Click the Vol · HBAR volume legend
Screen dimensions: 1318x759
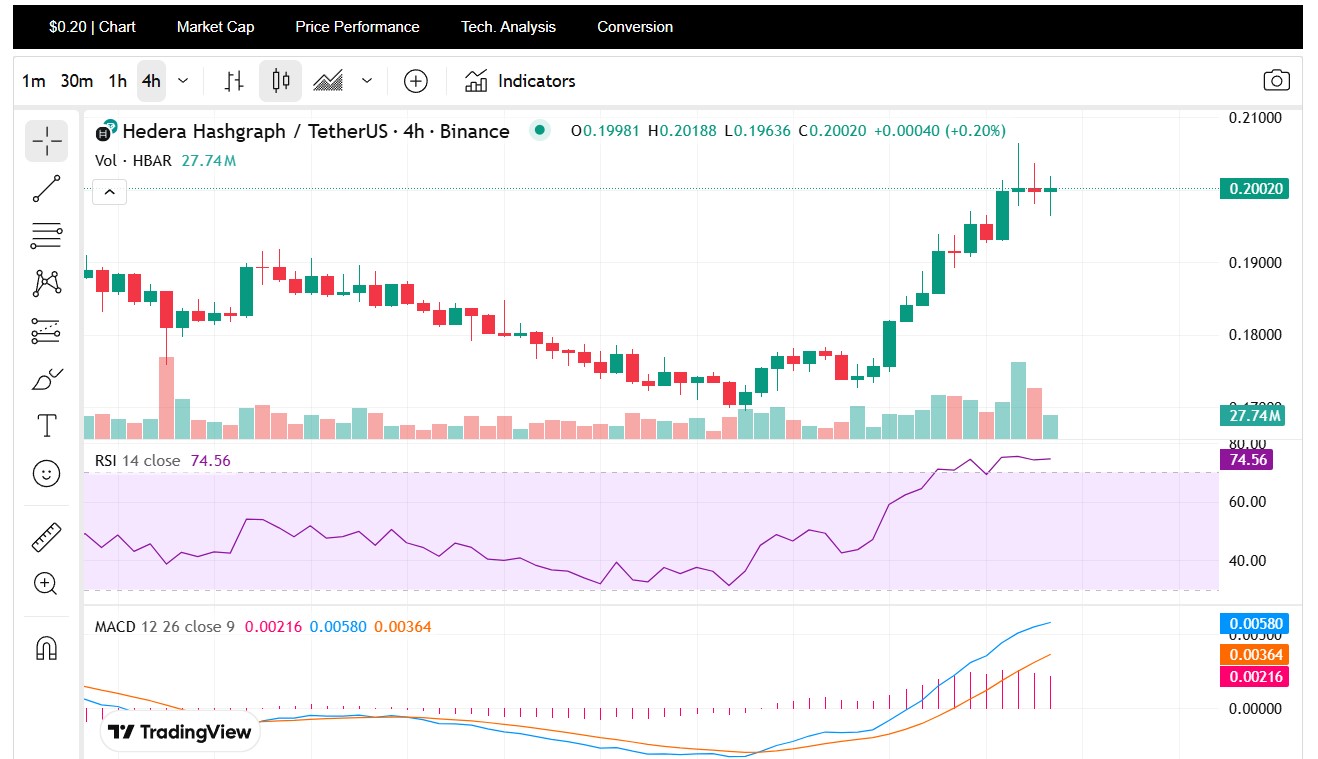(x=134, y=160)
